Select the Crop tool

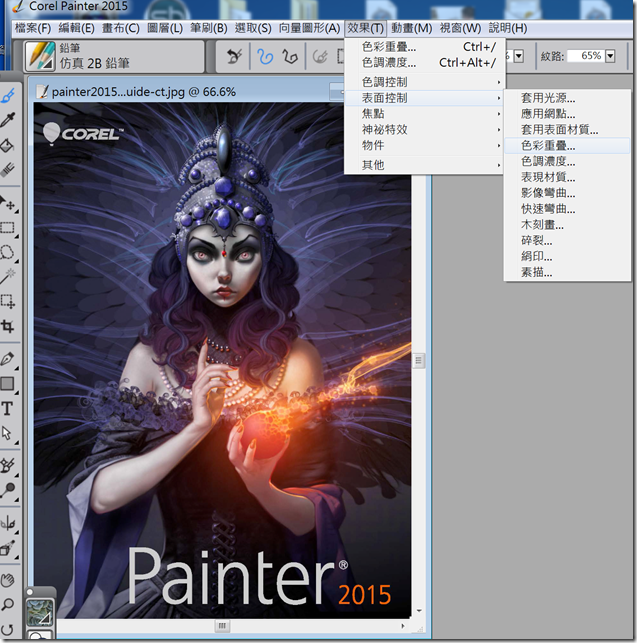[x=8, y=326]
